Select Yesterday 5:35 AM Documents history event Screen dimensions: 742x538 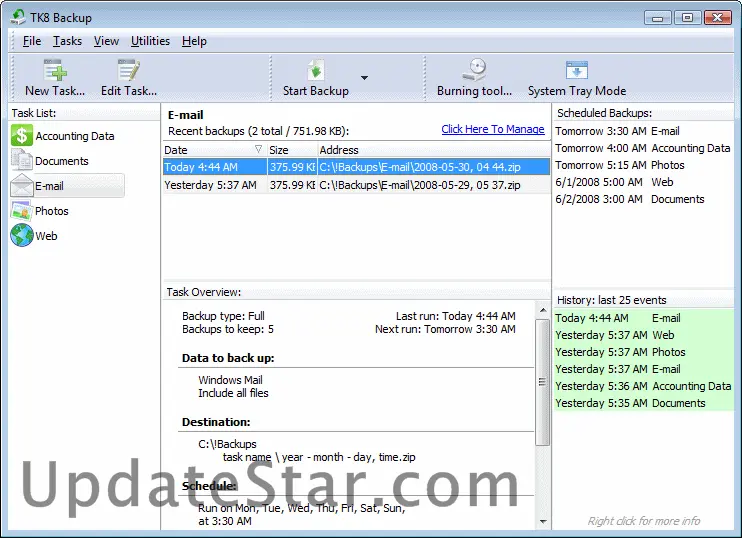tap(630, 403)
